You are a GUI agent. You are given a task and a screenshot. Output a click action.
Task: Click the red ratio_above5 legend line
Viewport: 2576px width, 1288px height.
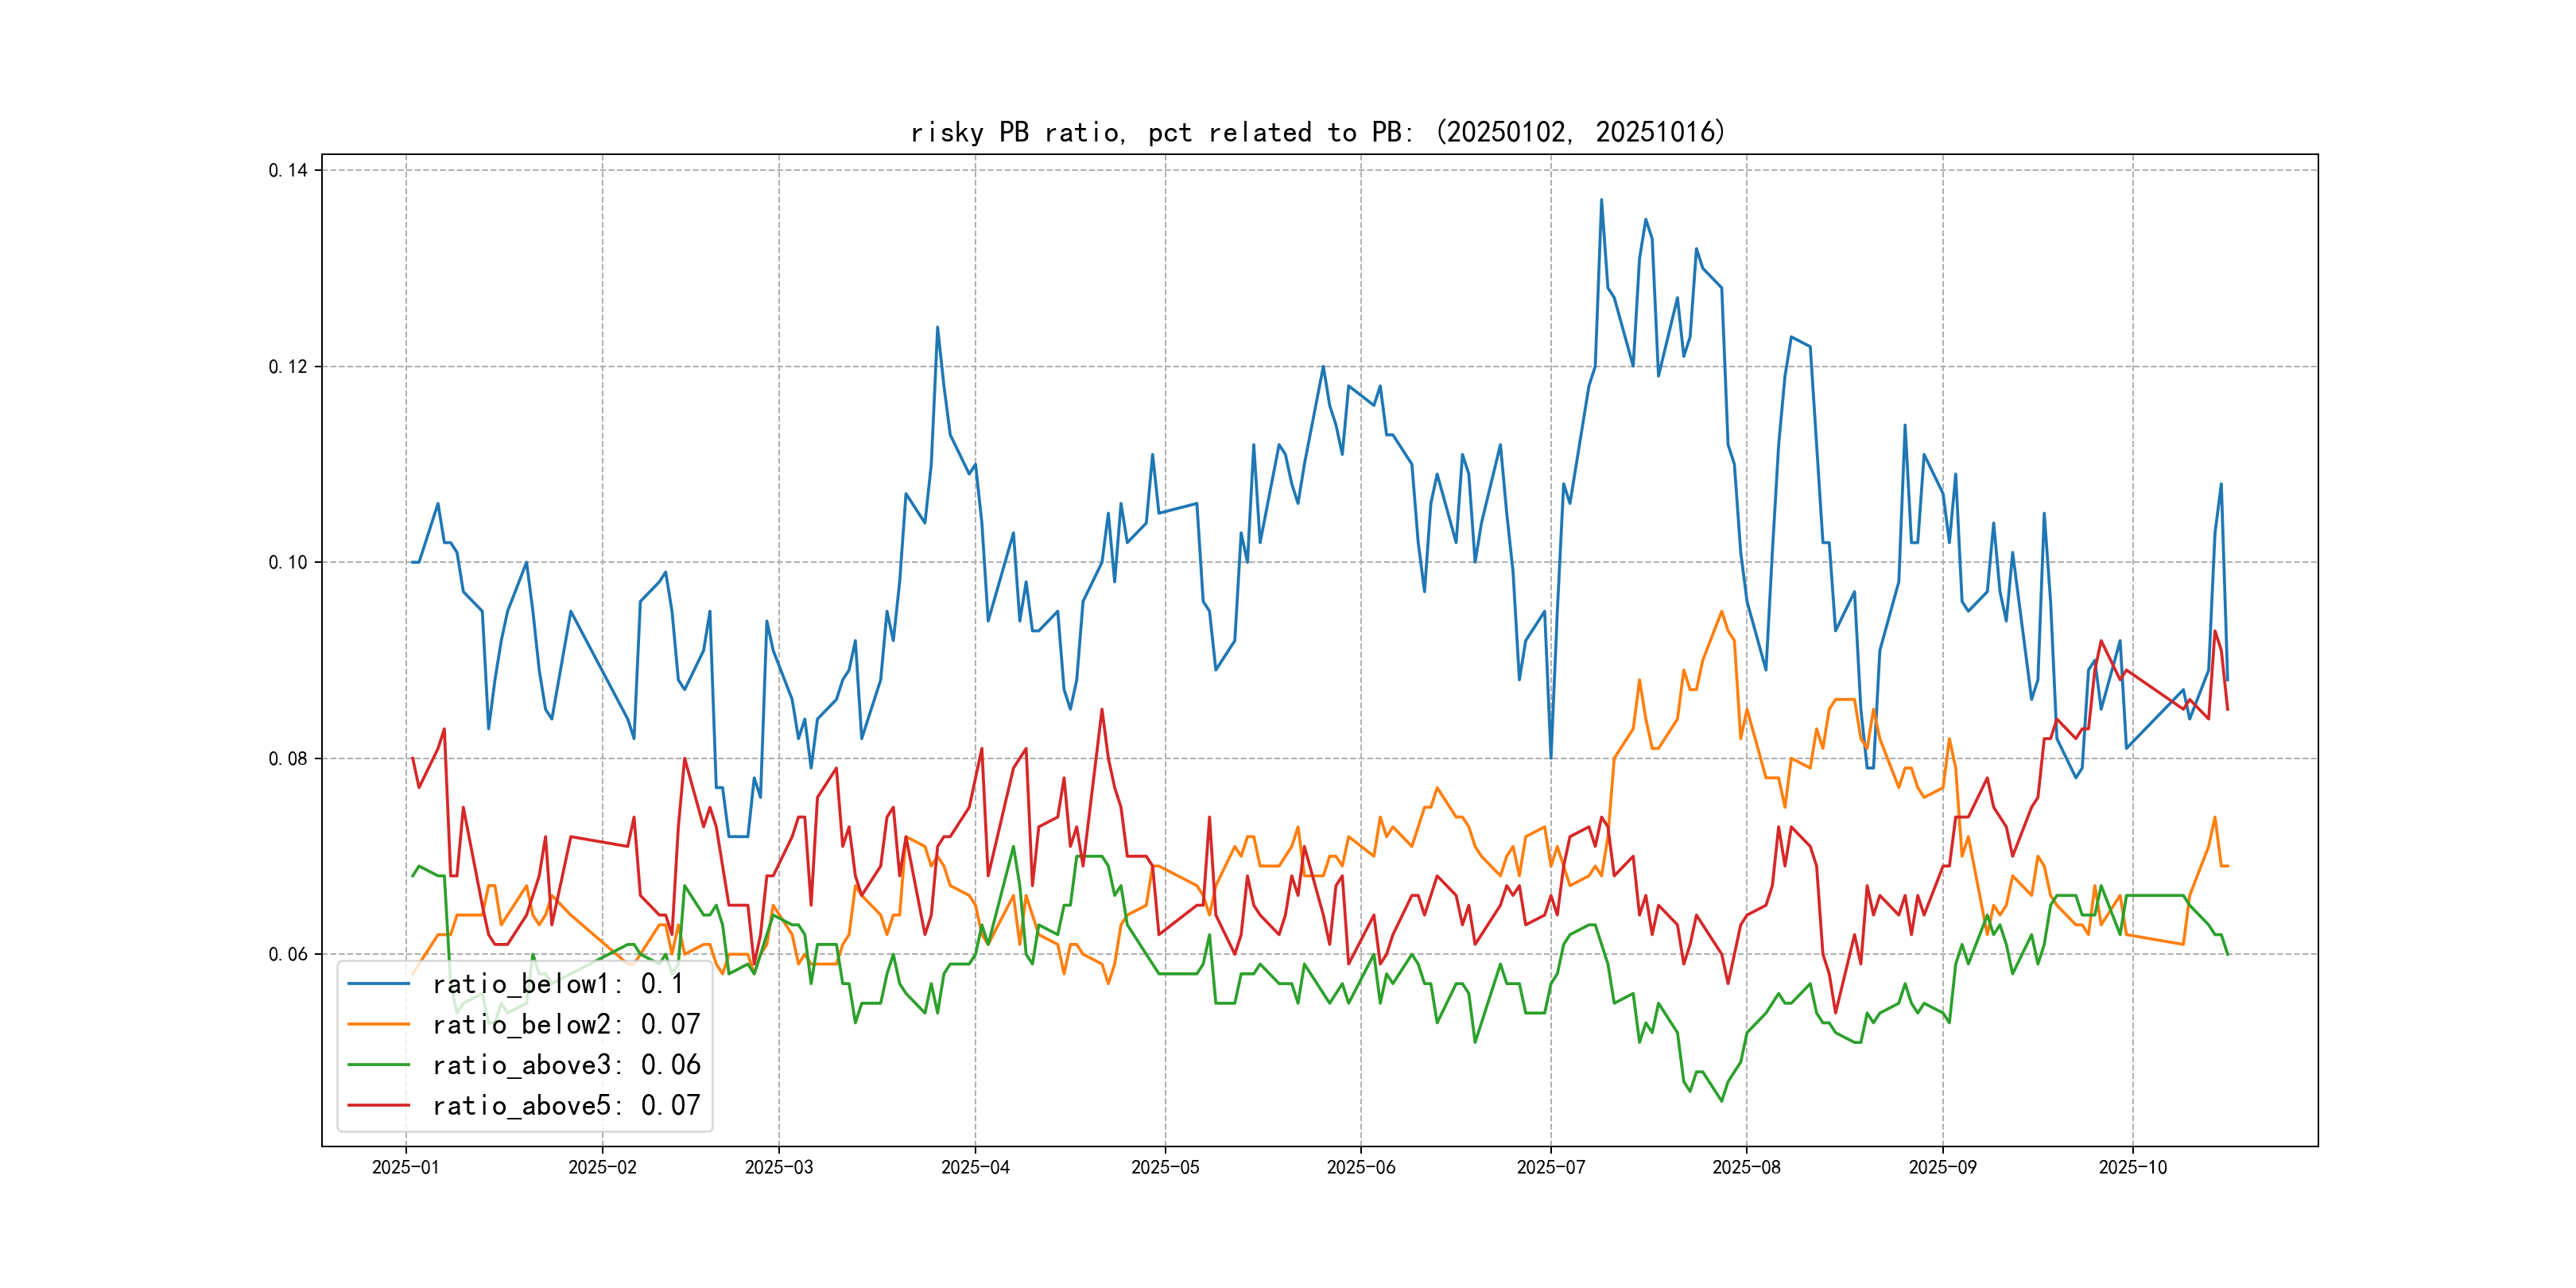[378, 1105]
